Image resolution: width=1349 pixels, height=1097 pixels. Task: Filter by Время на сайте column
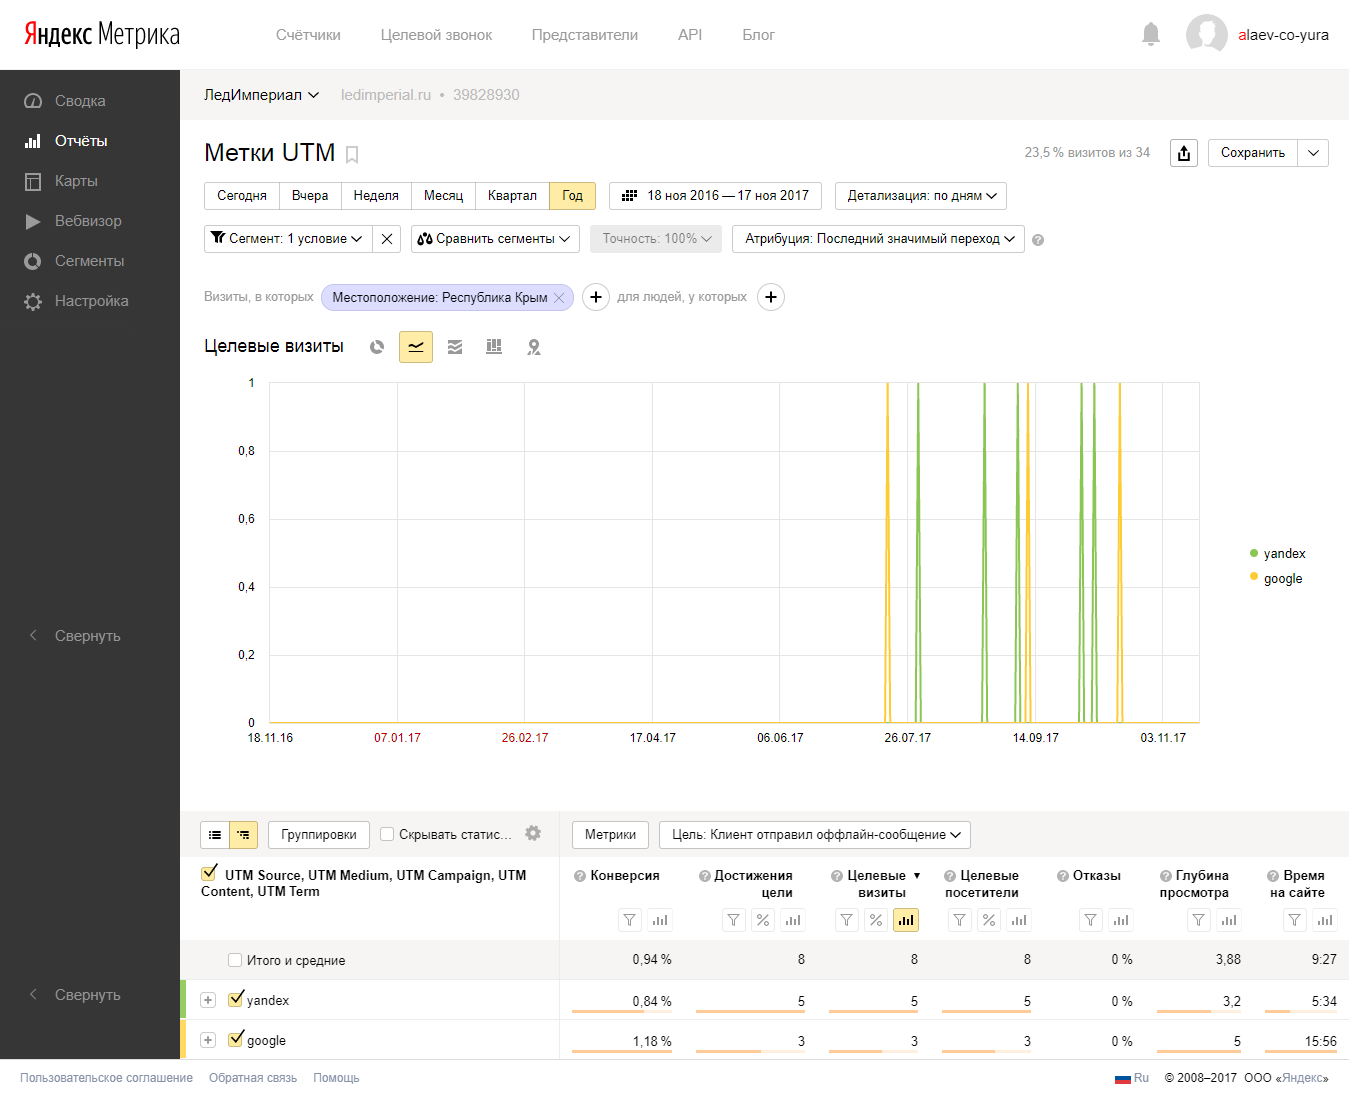point(1295,920)
